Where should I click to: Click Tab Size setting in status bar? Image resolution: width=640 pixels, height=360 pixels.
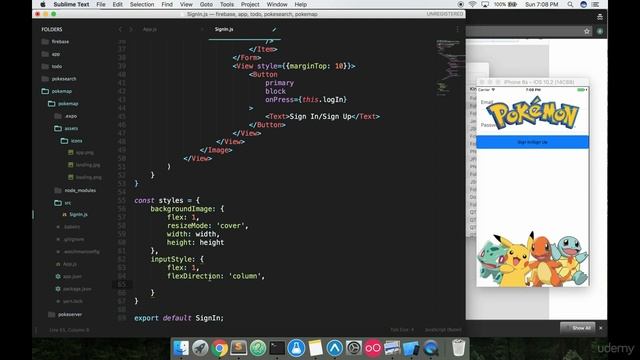coord(402,330)
